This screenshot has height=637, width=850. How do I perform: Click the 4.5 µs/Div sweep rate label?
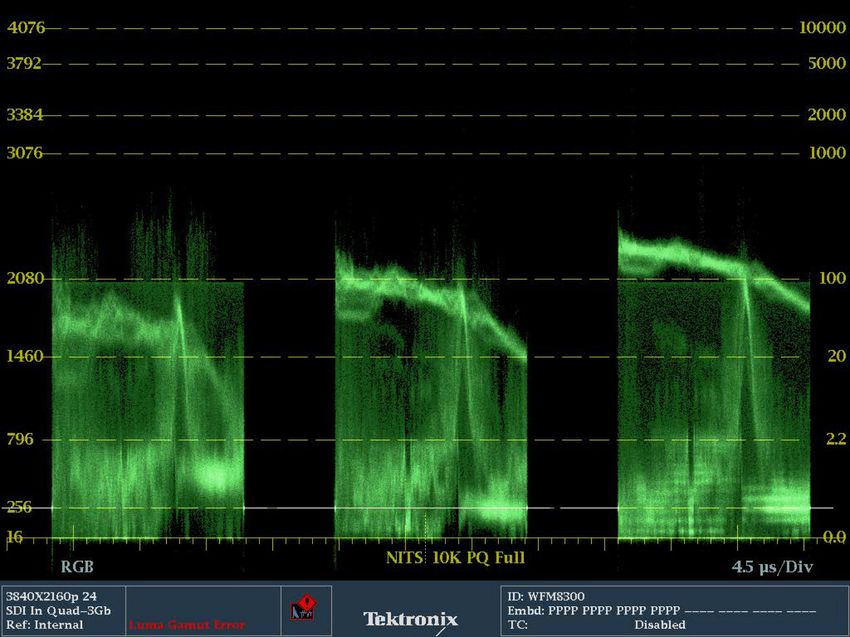tap(772, 567)
